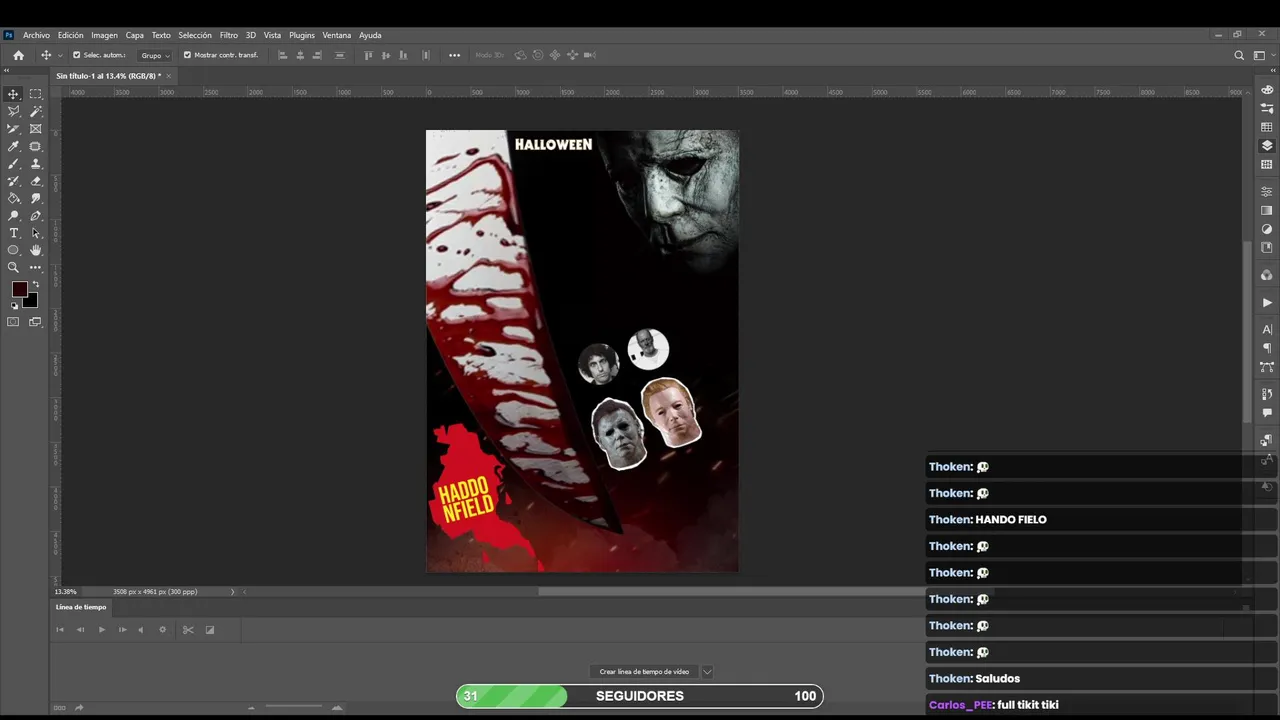Select the Frame tool
Image resolution: width=1280 pixels, height=720 pixels.
[36, 129]
